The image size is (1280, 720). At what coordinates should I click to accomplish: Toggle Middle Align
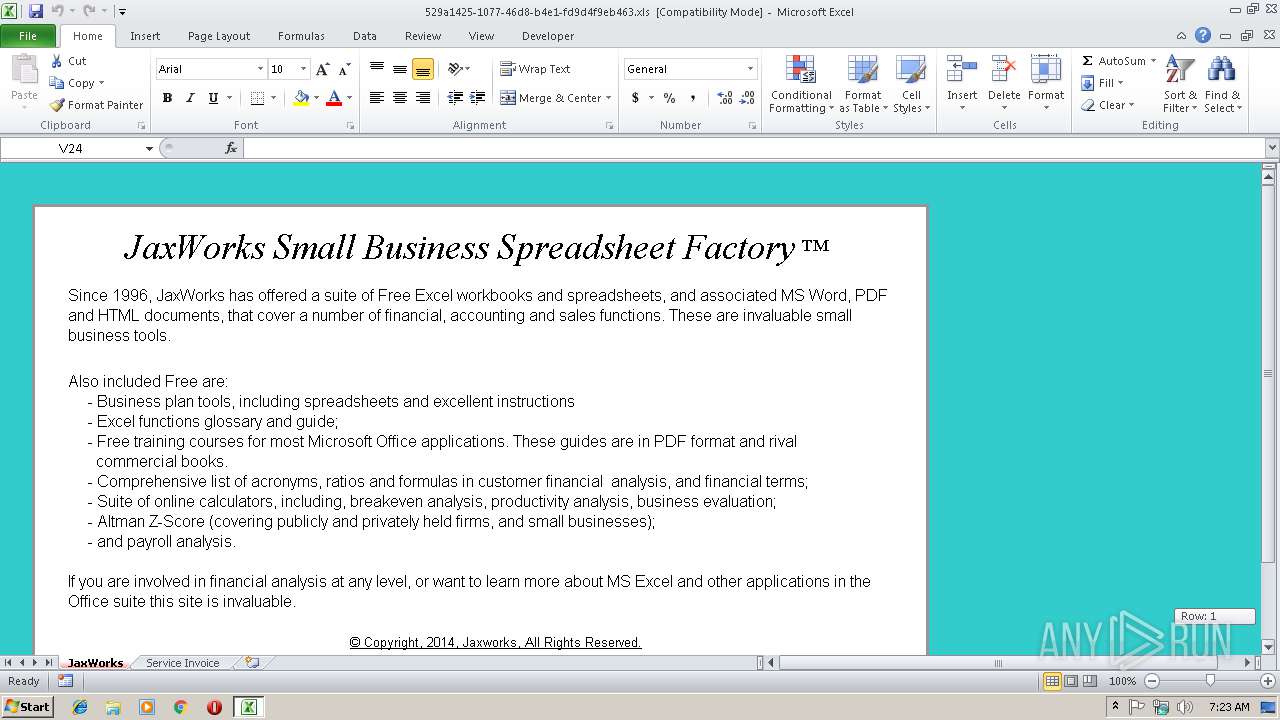[399, 69]
